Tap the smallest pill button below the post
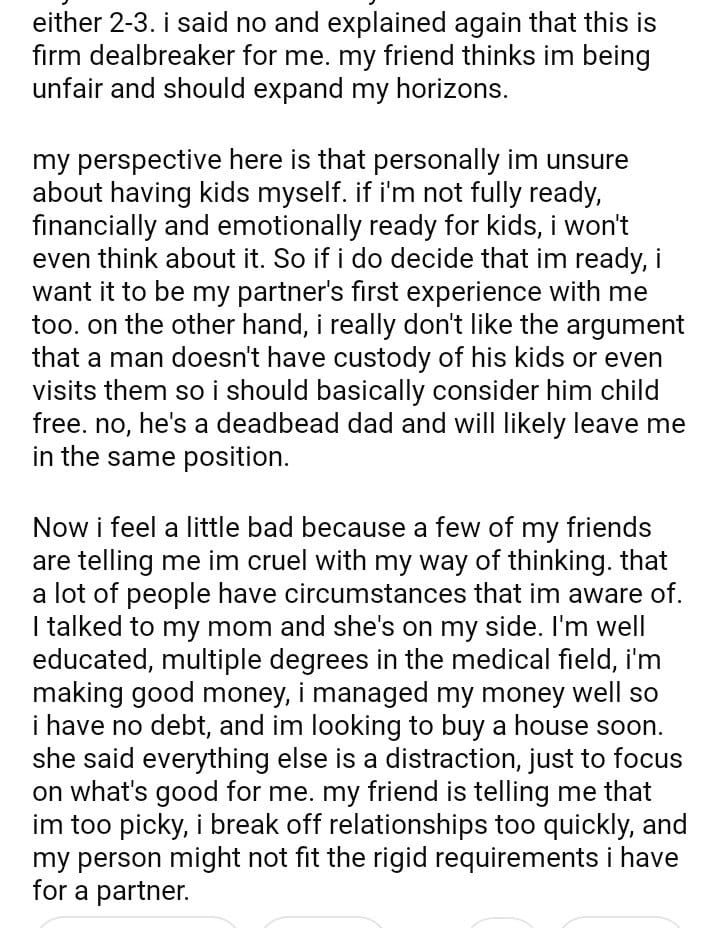Viewport: 720px width, 928px height. click(x=501, y=922)
